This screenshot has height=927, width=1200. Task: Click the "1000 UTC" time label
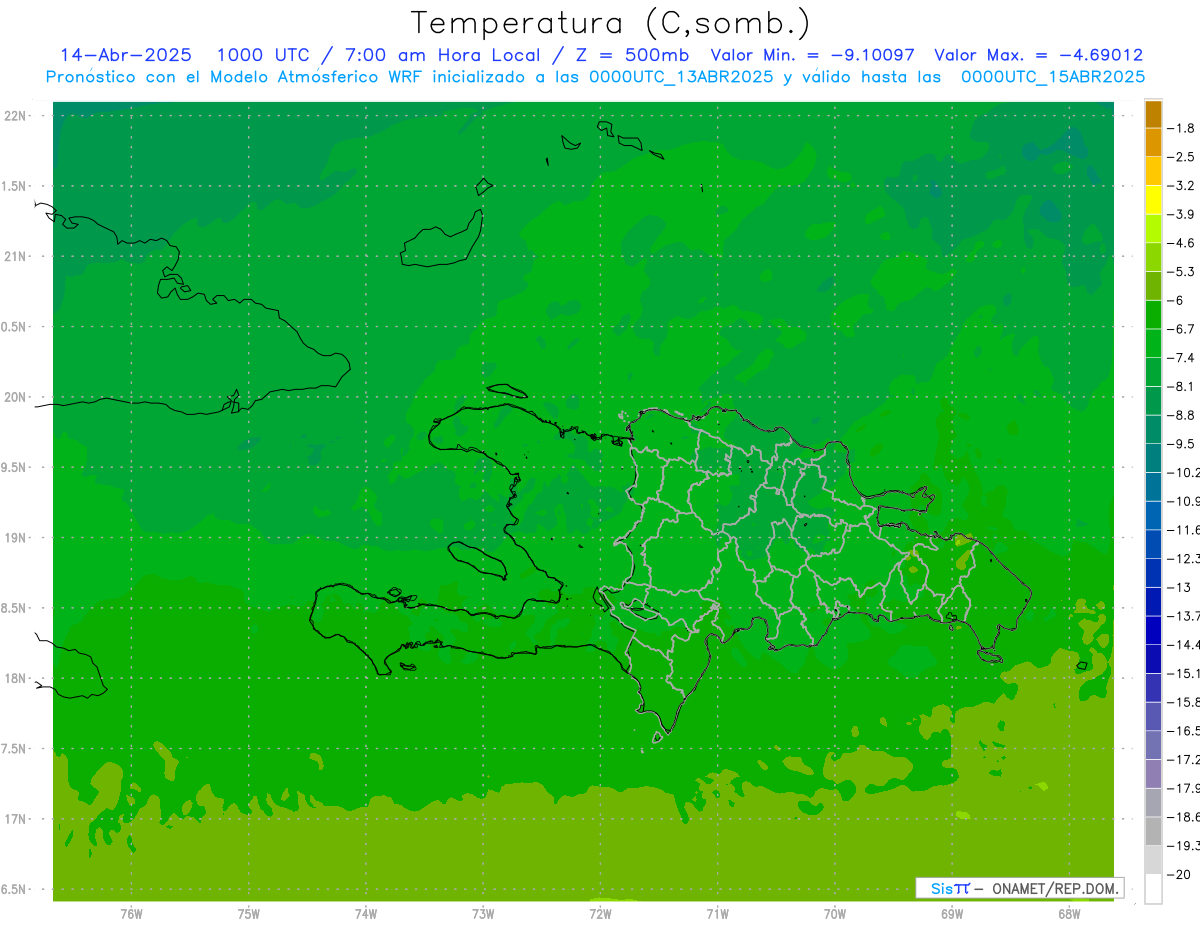263,55
